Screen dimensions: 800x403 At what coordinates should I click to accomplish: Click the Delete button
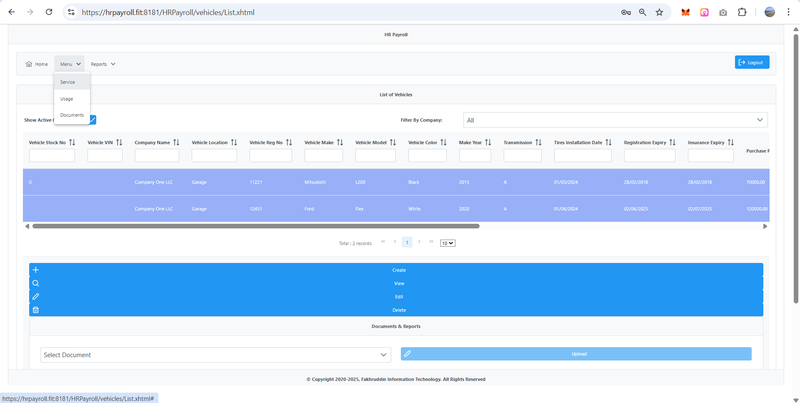coord(396,310)
